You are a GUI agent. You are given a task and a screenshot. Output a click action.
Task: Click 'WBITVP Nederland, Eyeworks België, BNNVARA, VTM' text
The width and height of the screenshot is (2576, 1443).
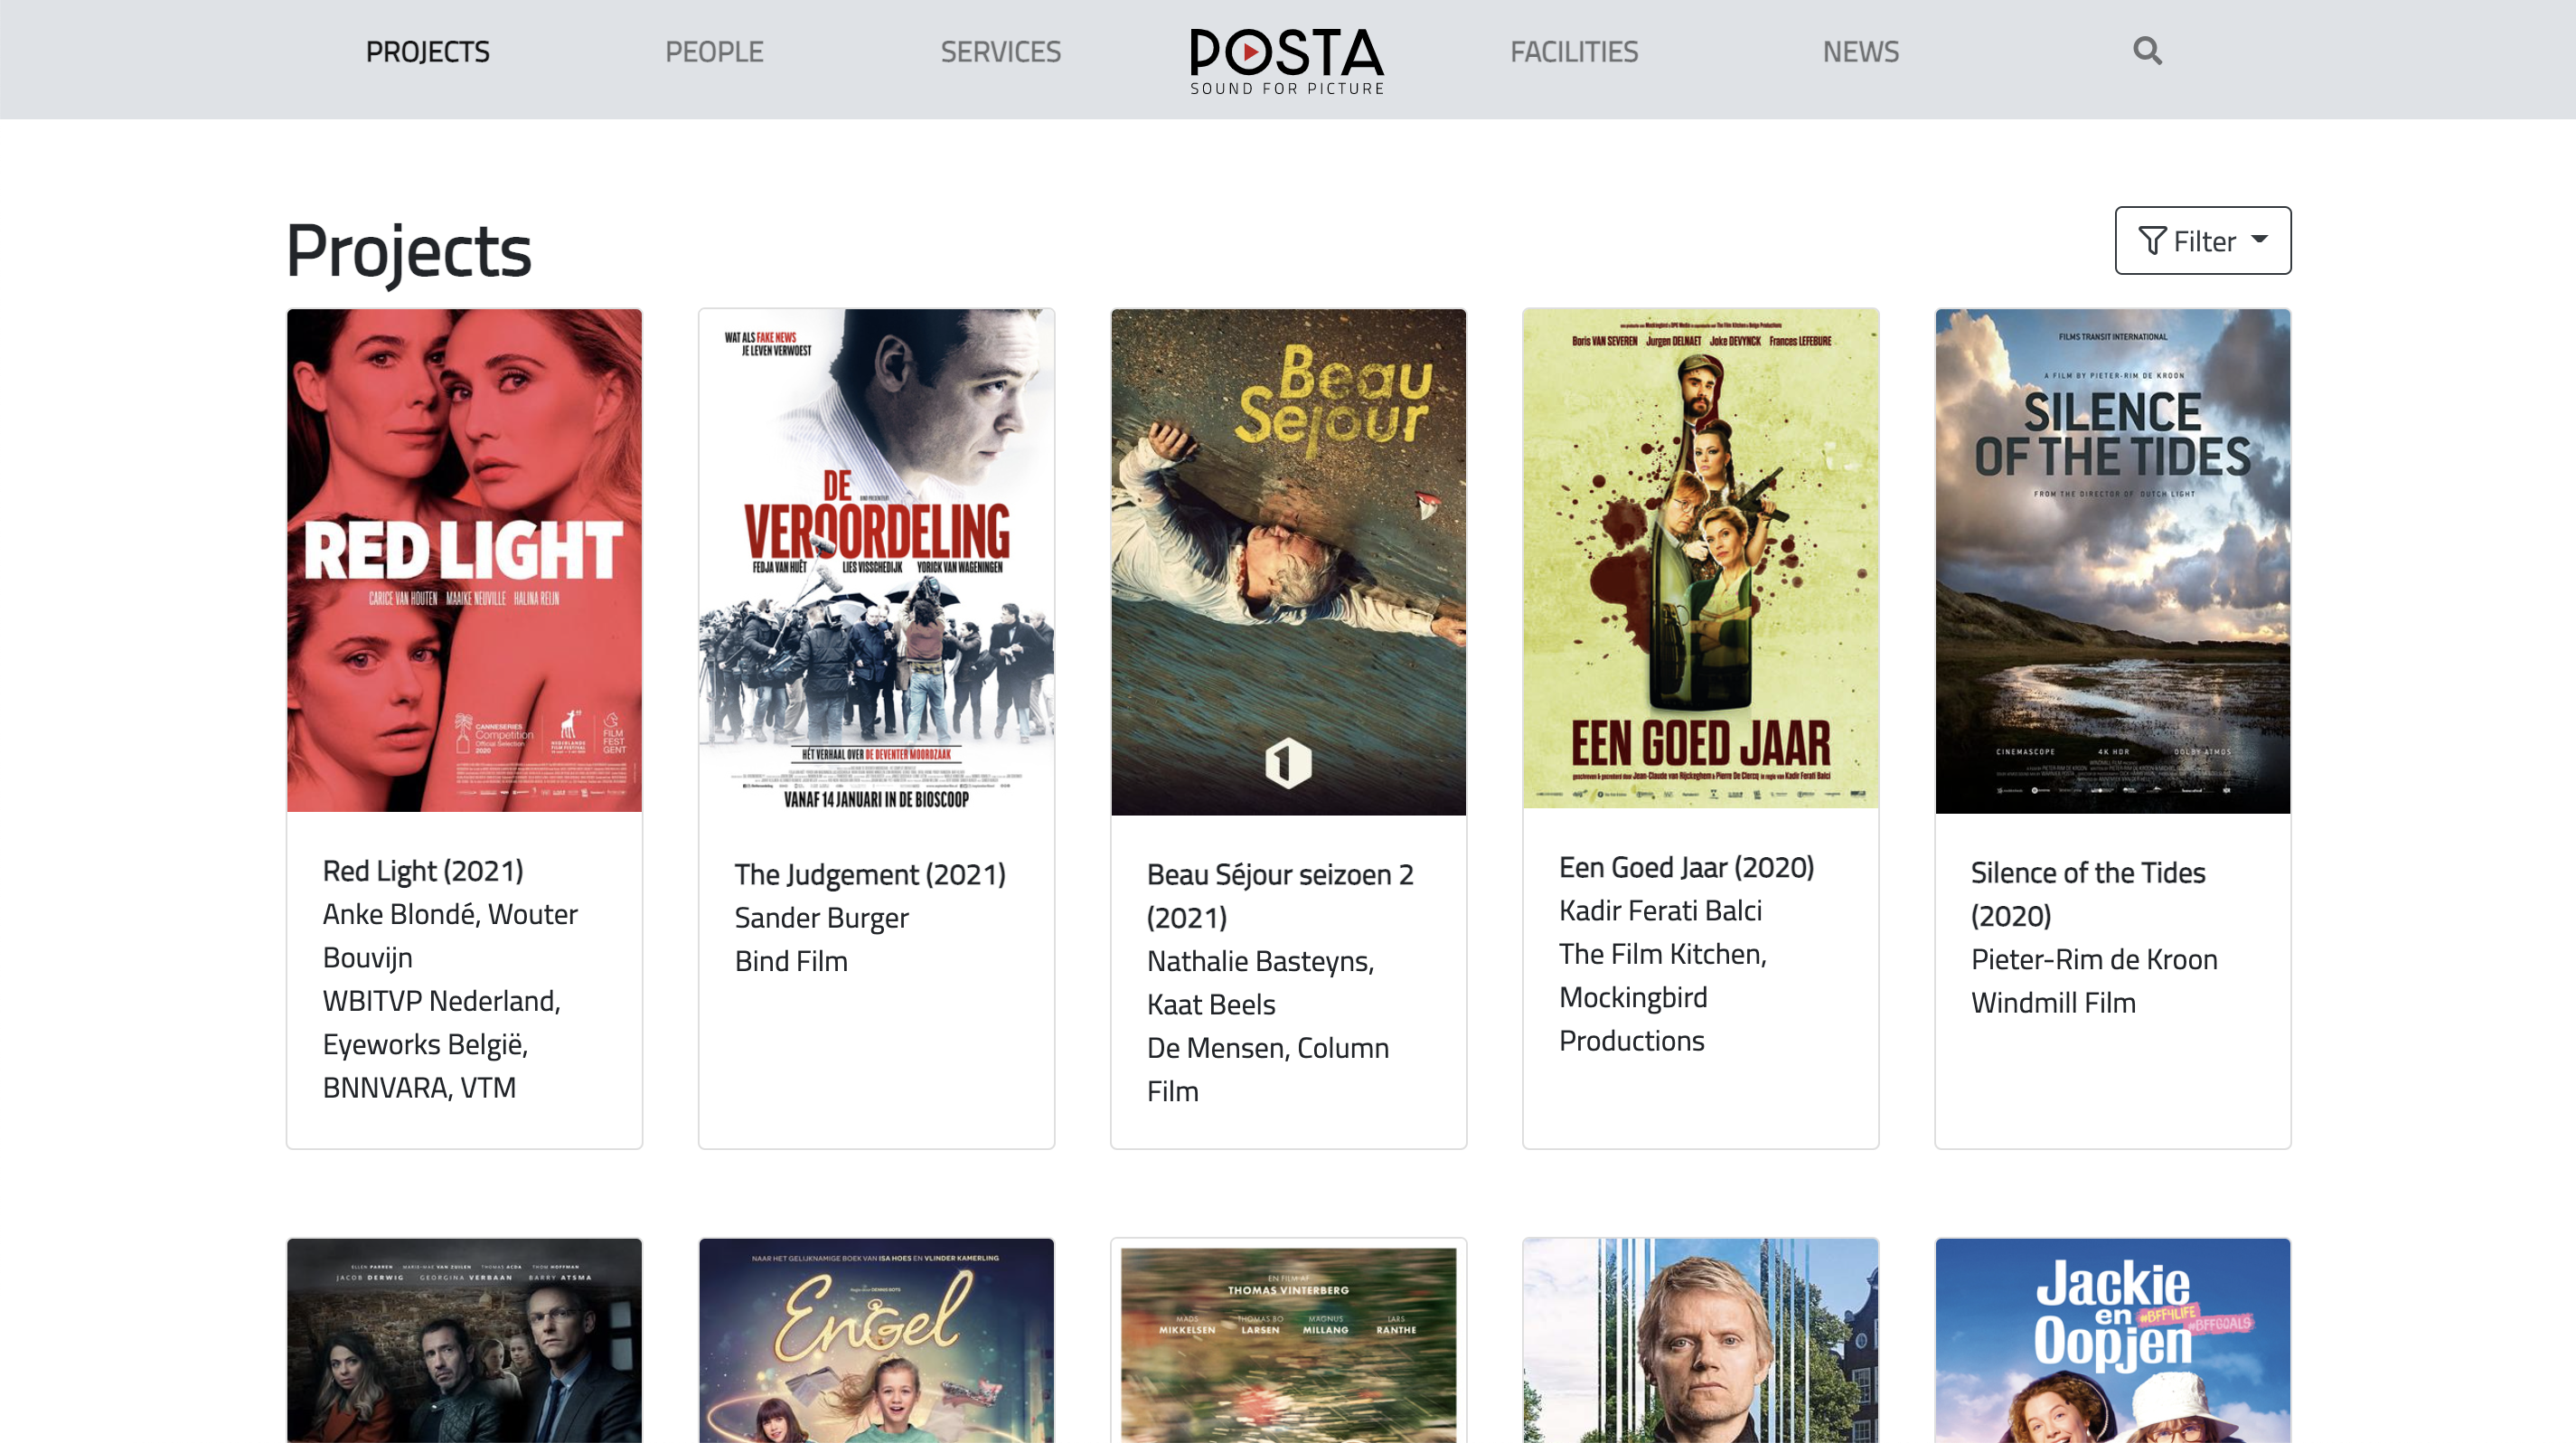point(441,1044)
